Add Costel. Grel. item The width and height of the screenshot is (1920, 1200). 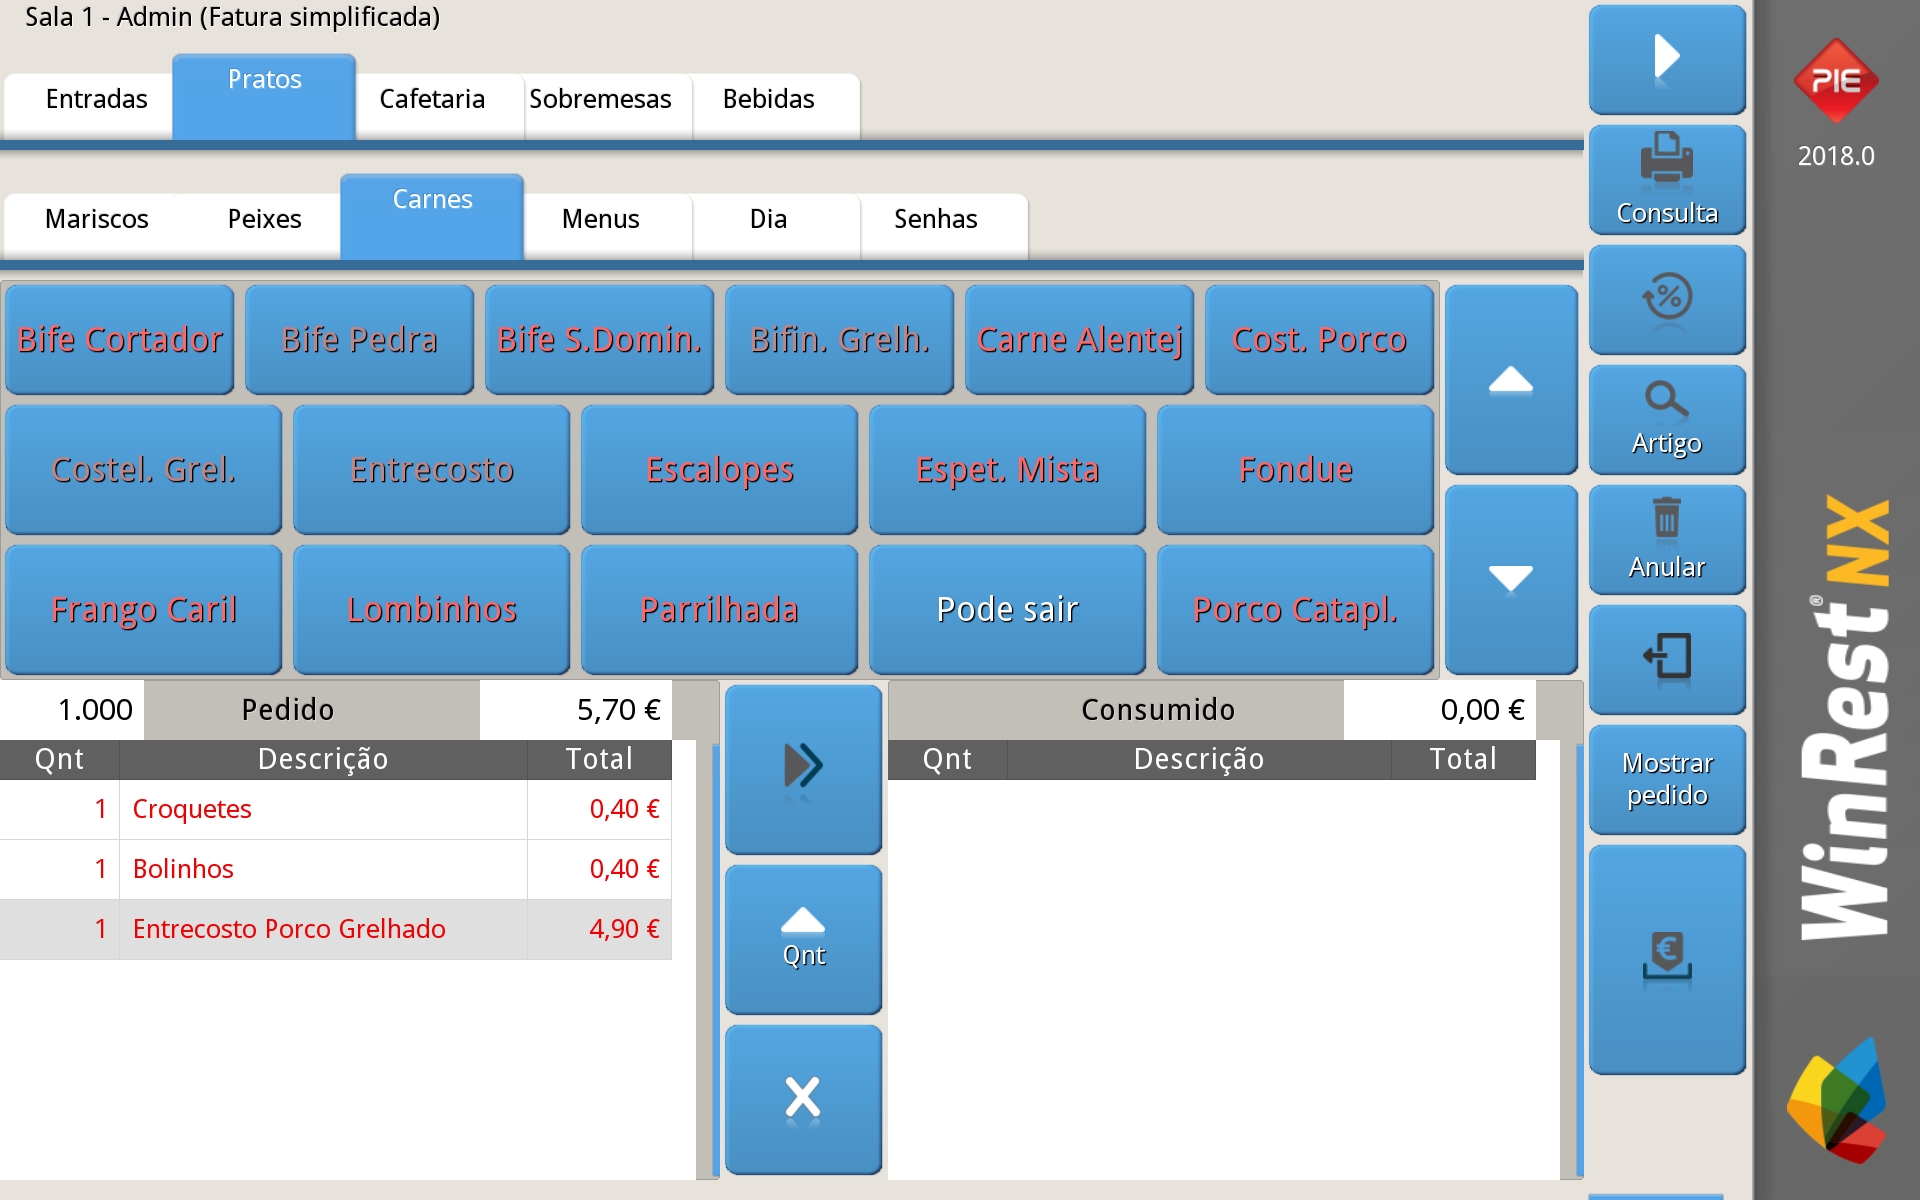pos(143,470)
